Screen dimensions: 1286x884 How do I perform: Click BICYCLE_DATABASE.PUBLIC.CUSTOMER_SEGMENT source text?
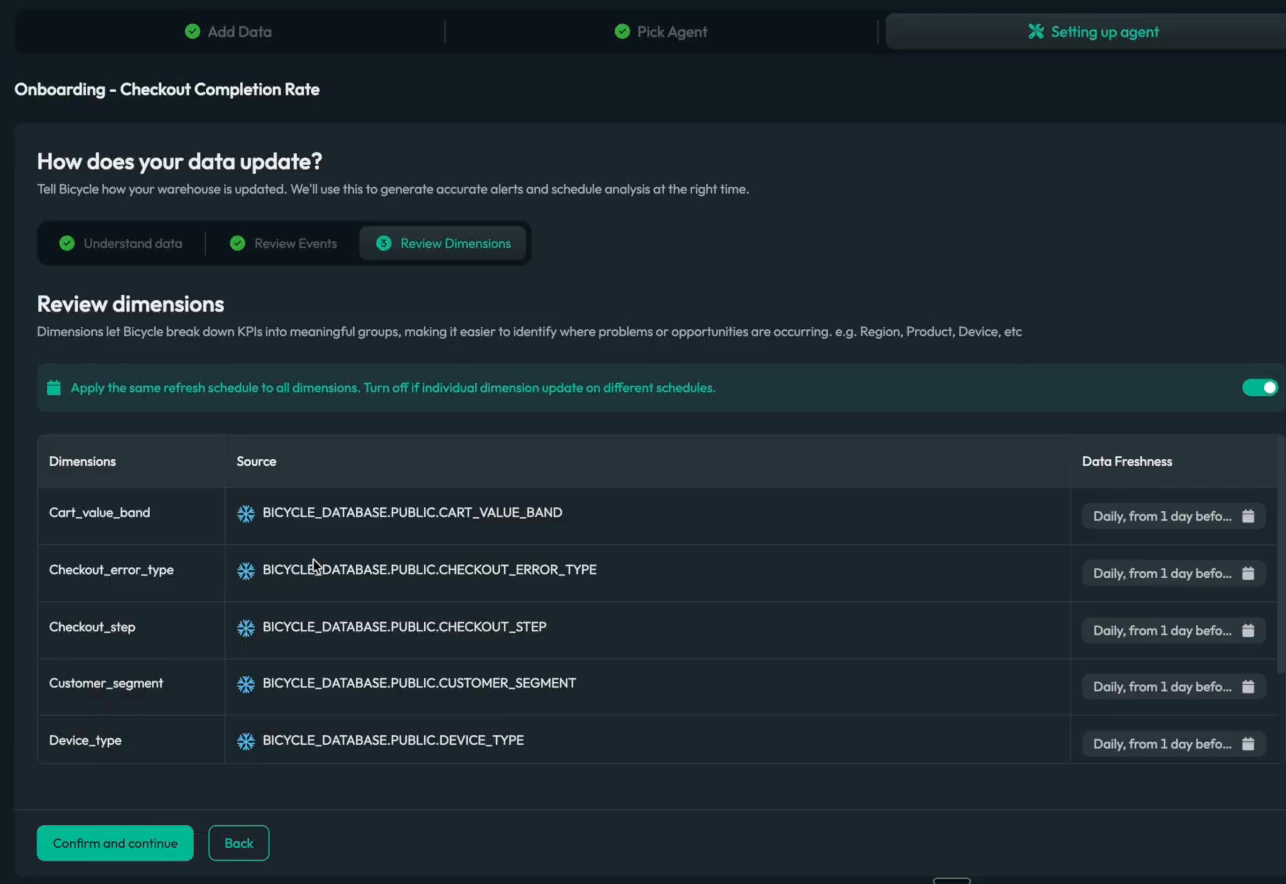point(419,683)
